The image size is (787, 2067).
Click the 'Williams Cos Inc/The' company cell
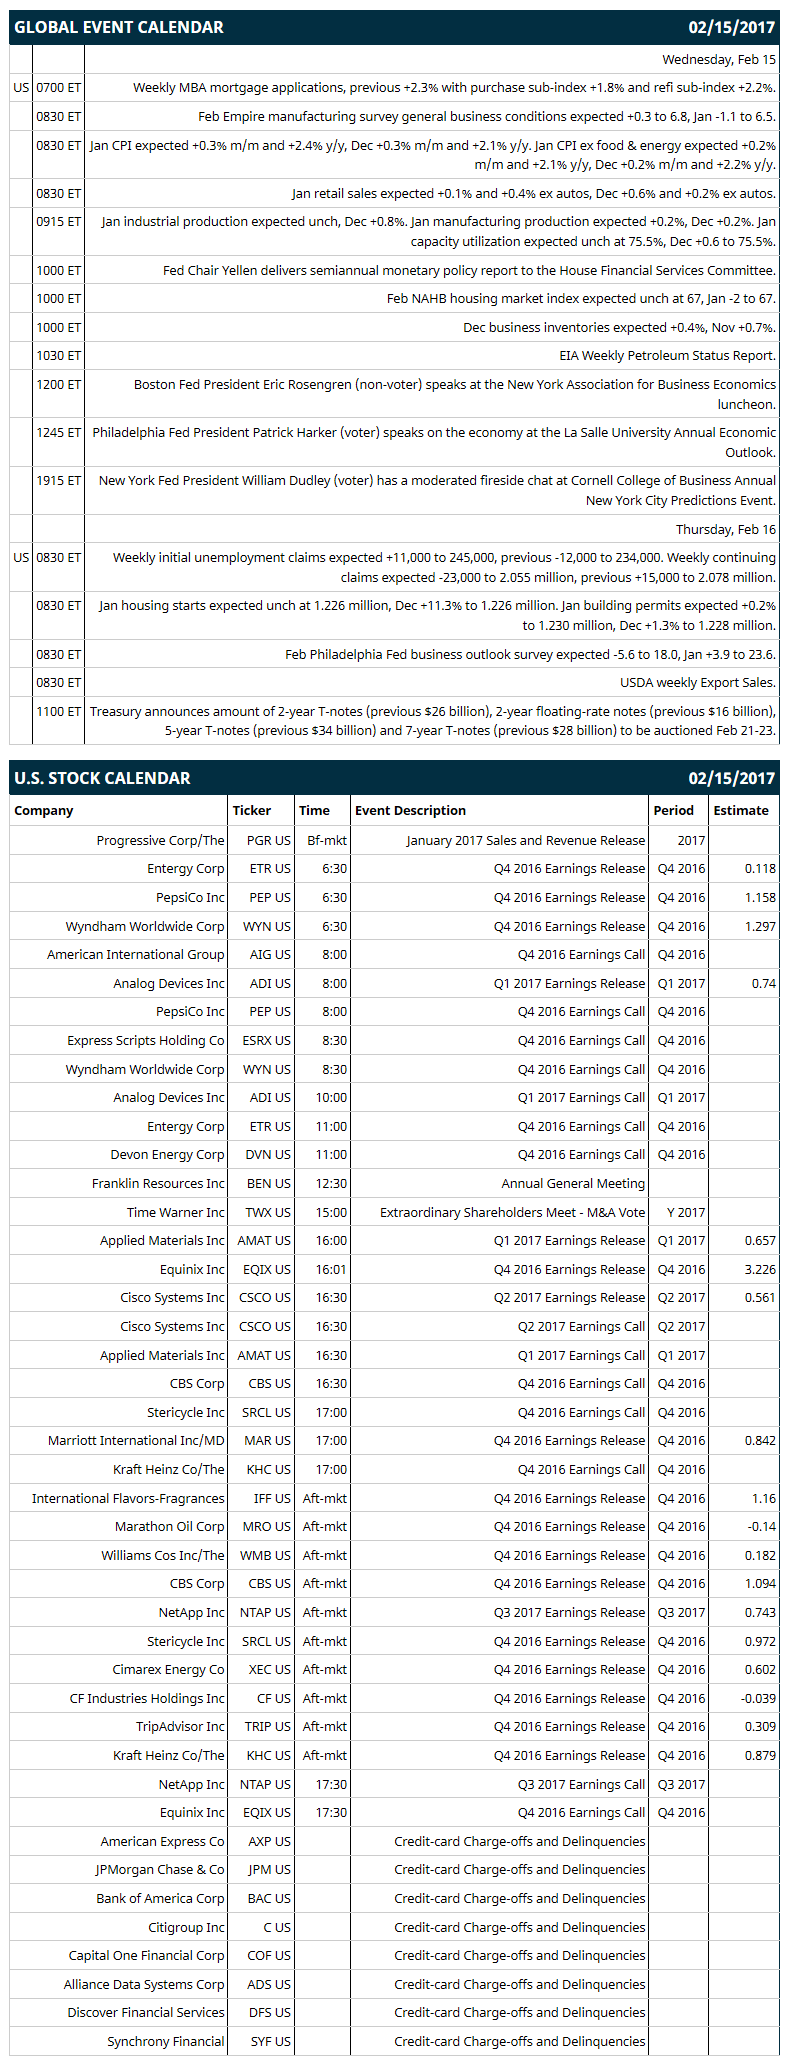pyautogui.click(x=163, y=1555)
